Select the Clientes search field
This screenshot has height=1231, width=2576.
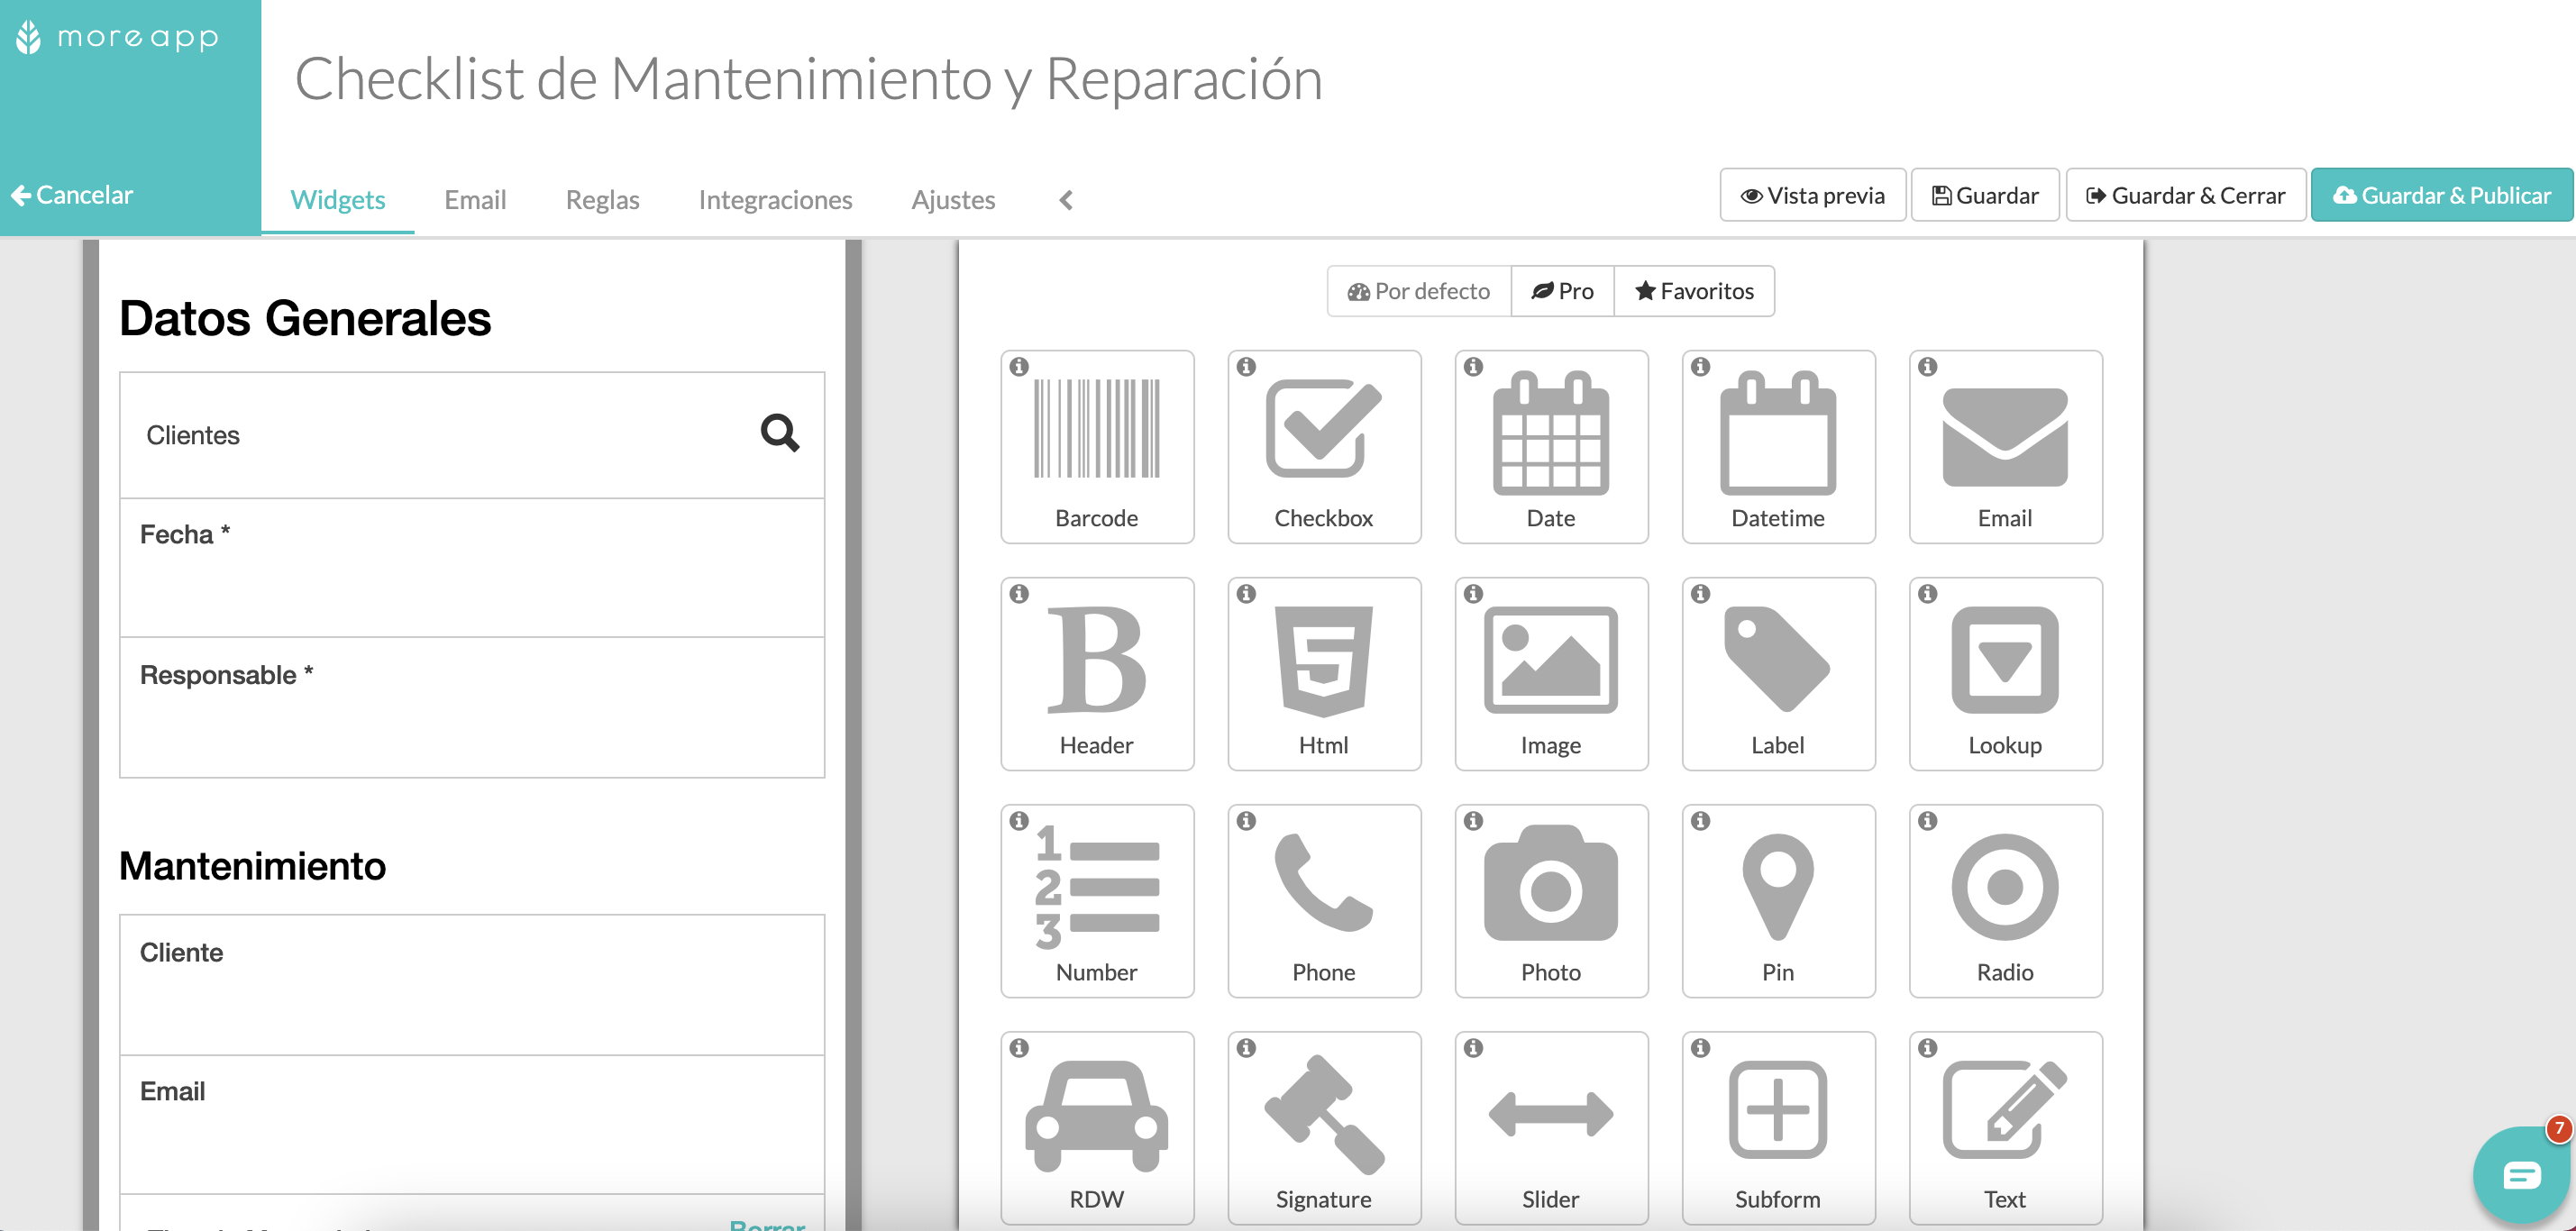point(472,435)
